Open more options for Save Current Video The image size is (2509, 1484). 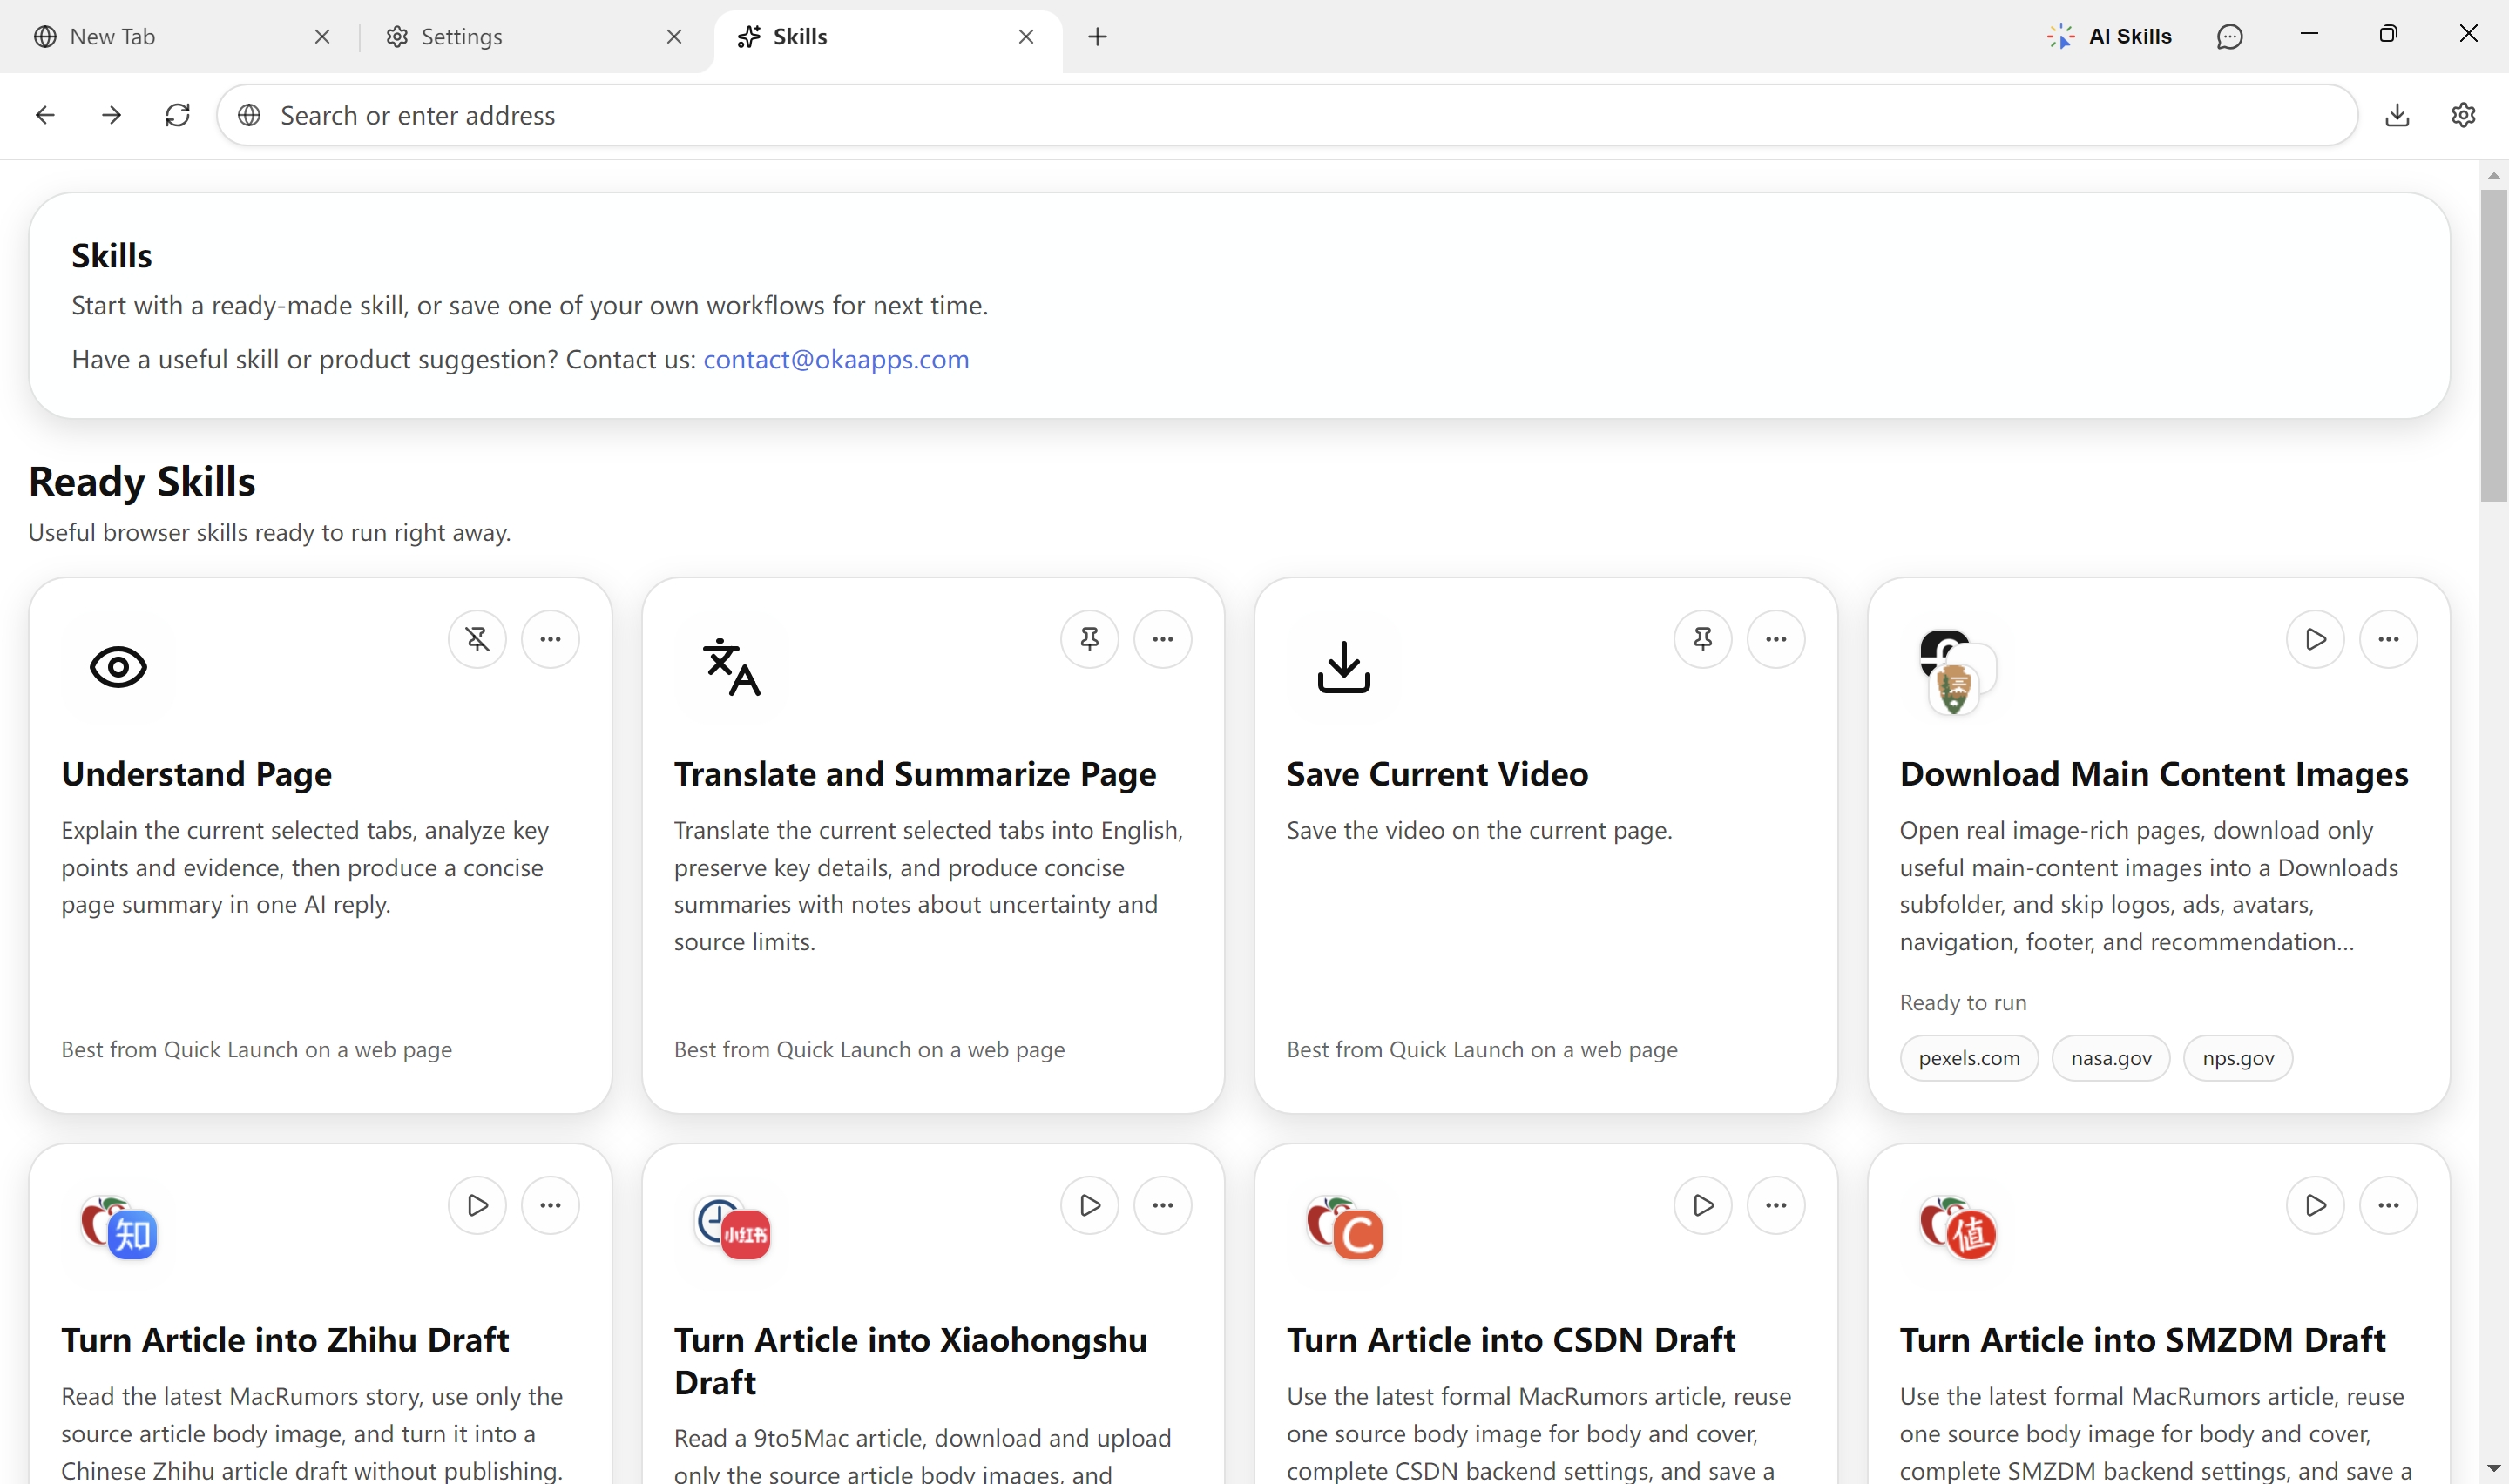[1775, 639]
